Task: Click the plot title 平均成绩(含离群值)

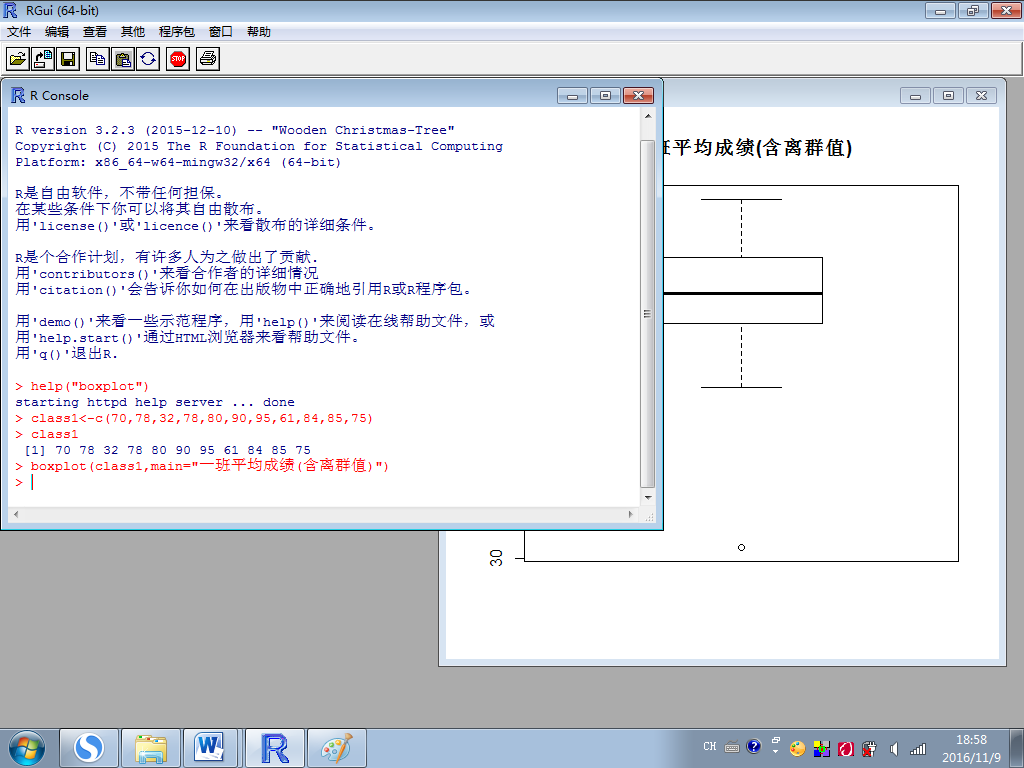Action: coord(758,148)
